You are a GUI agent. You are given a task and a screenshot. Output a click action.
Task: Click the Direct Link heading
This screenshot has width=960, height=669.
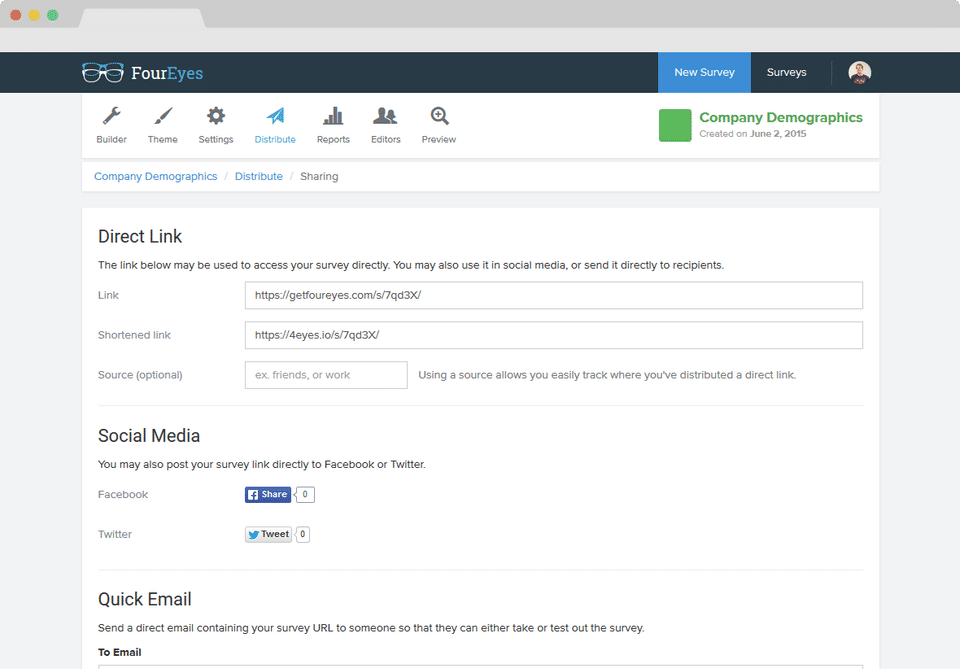[140, 236]
